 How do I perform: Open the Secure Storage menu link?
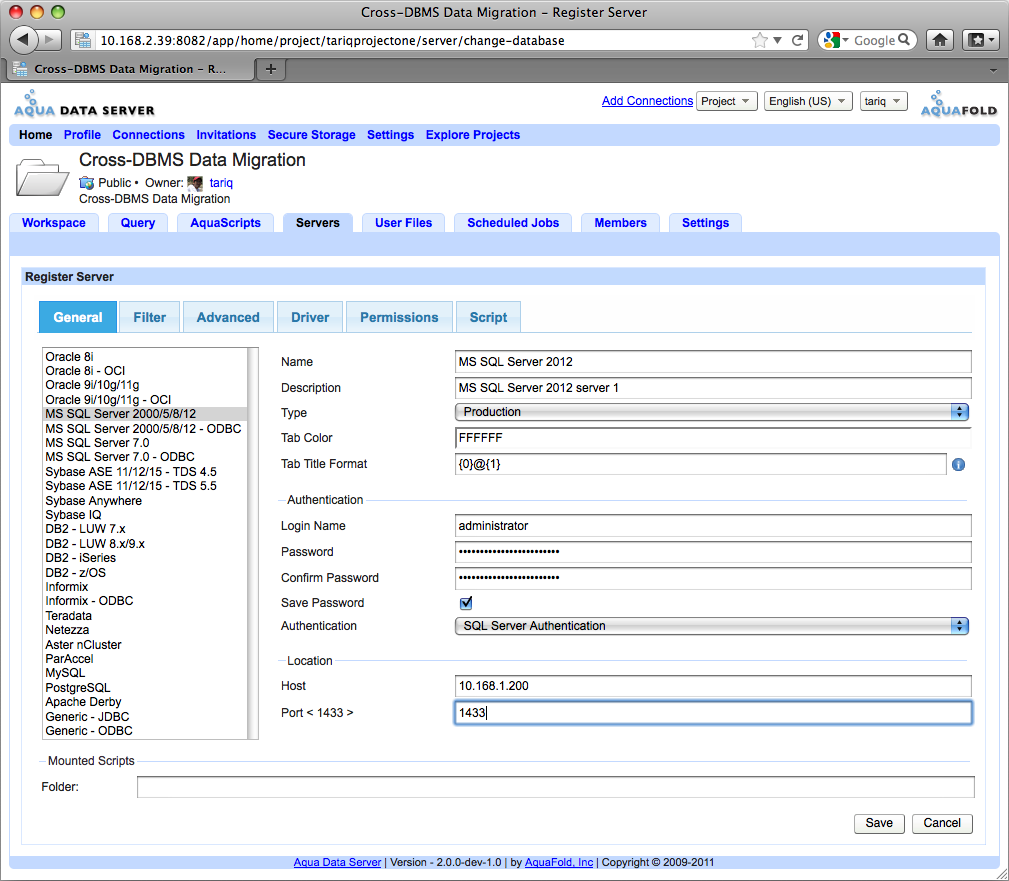point(311,135)
